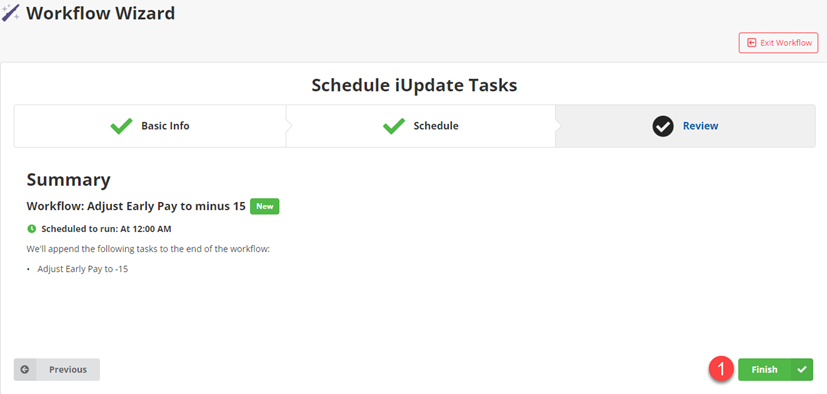Click the green checkmark beside Schedule

tap(393, 126)
